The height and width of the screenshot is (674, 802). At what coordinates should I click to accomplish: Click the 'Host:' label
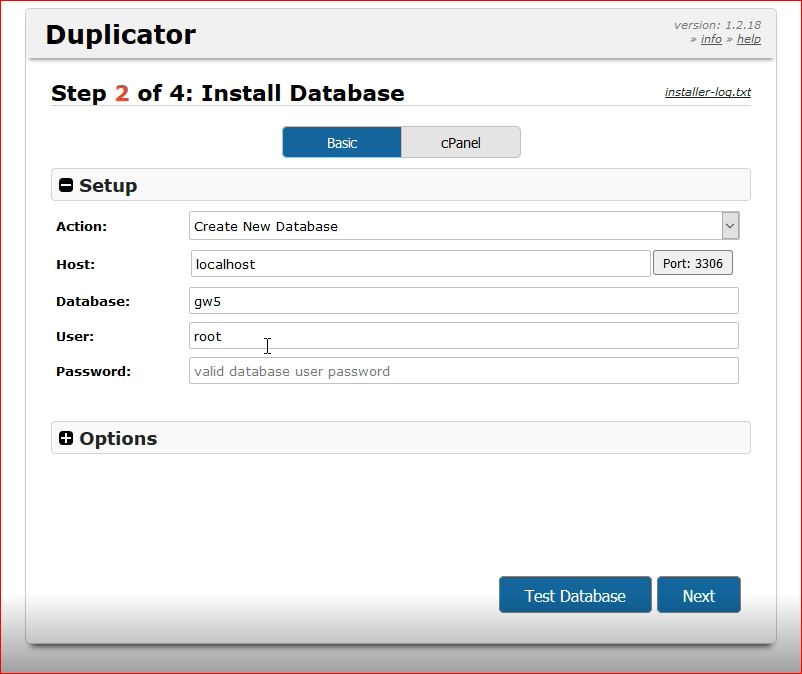tap(75, 264)
